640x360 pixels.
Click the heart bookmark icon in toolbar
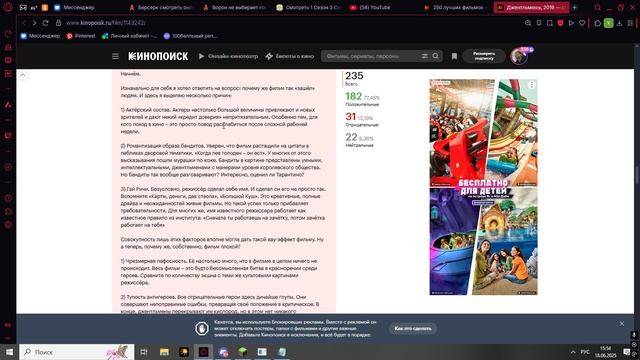(582, 23)
